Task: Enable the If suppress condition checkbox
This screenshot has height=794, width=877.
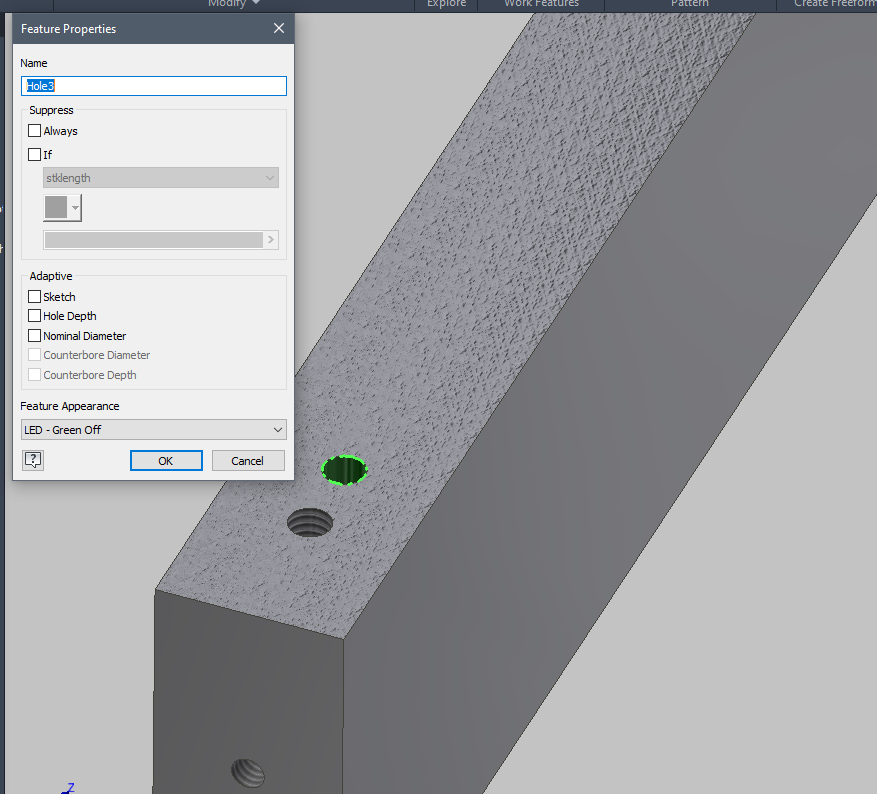Action: 34,154
